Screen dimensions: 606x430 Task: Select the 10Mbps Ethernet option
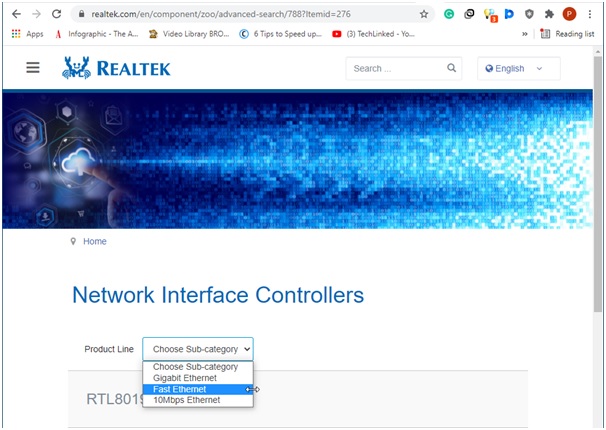click(198, 400)
